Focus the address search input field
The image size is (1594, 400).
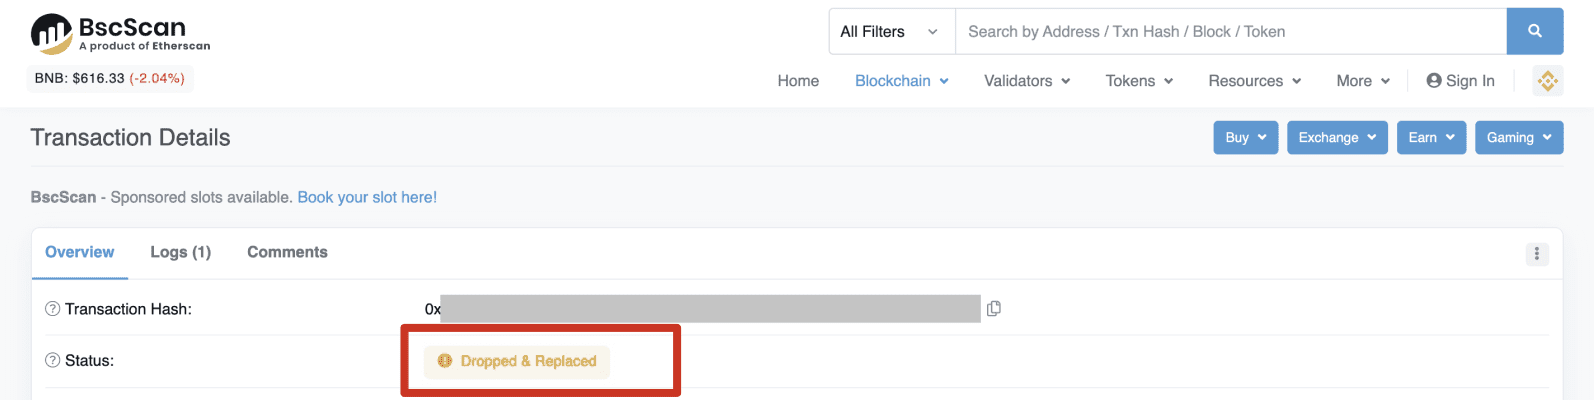(x=1230, y=32)
